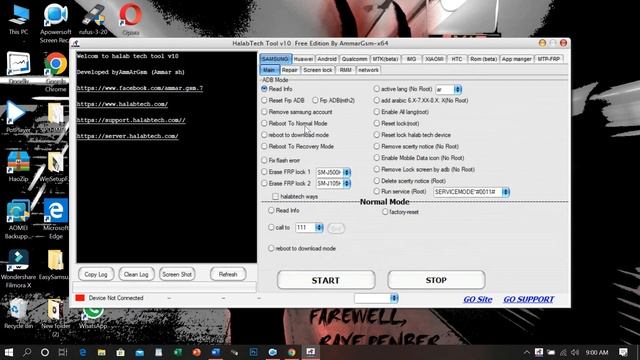Click volume icon in system tray
Image resolution: width=640 pixels, height=360 pixels.
pyautogui.click(x=576, y=352)
